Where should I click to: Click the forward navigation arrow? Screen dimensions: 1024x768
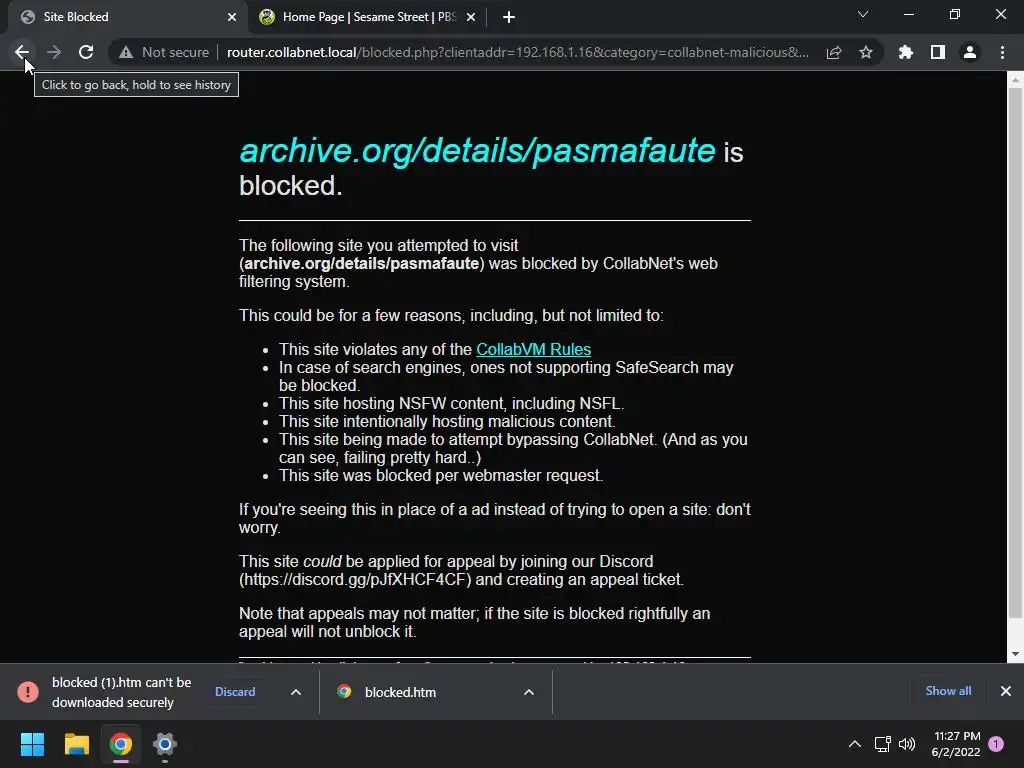54,52
